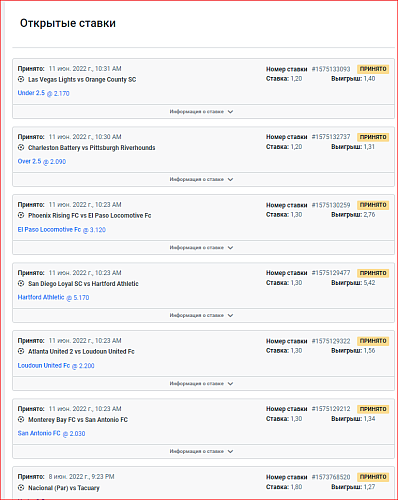Expand bet info under Monterey Bay FC bet
This screenshot has height=500, width=398.
tap(203, 451)
